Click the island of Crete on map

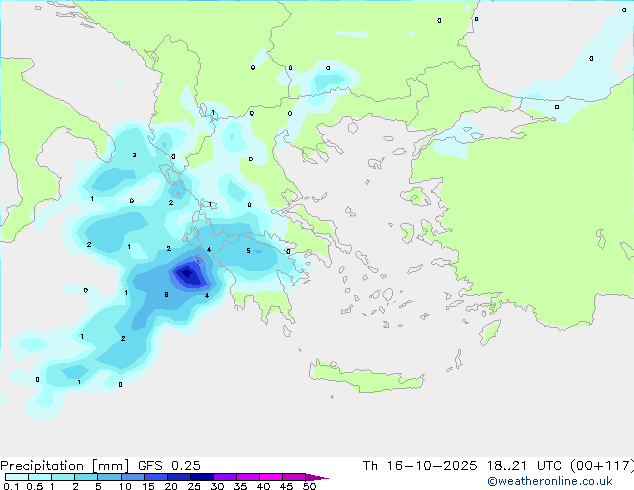pos(366,377)
